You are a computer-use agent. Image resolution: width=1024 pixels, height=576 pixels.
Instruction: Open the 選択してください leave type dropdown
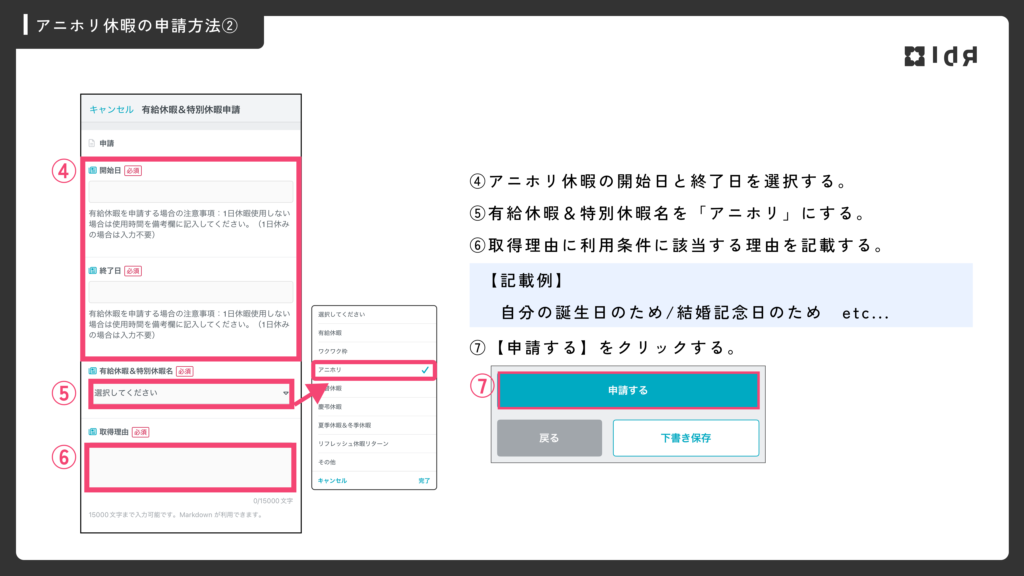[x=190, y=393]
